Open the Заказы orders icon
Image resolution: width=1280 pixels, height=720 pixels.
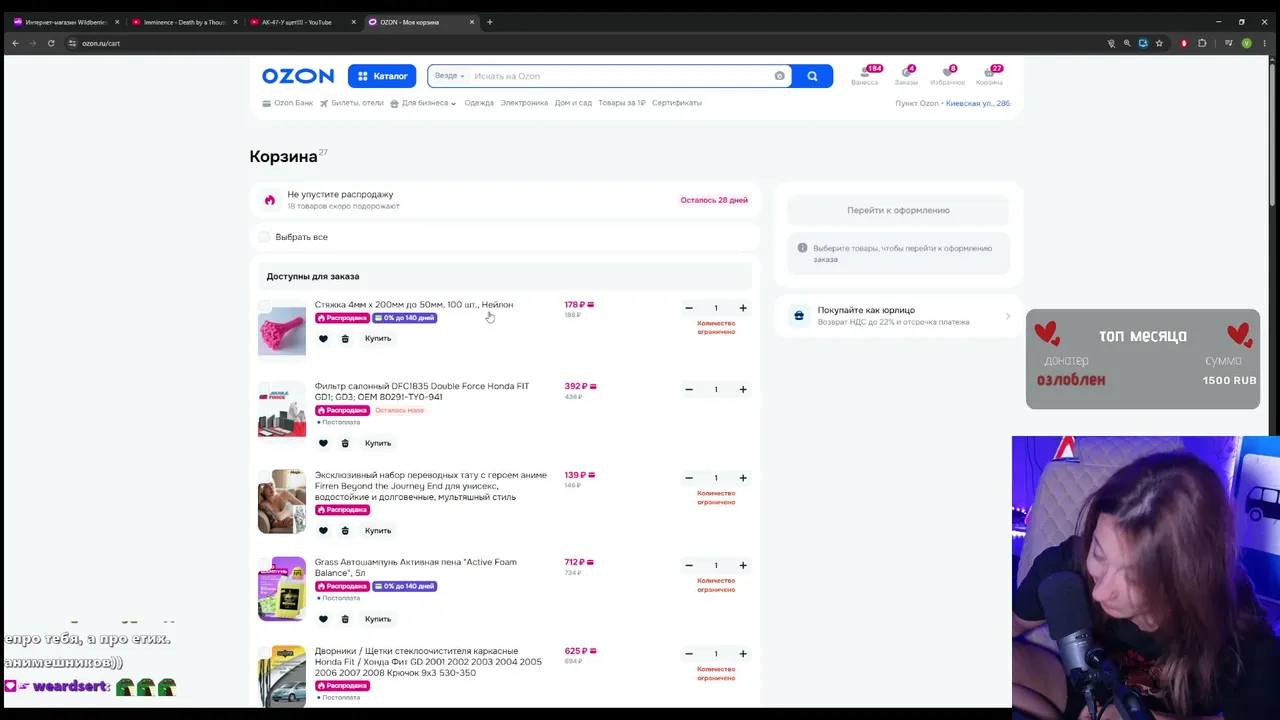click(906, 75)
